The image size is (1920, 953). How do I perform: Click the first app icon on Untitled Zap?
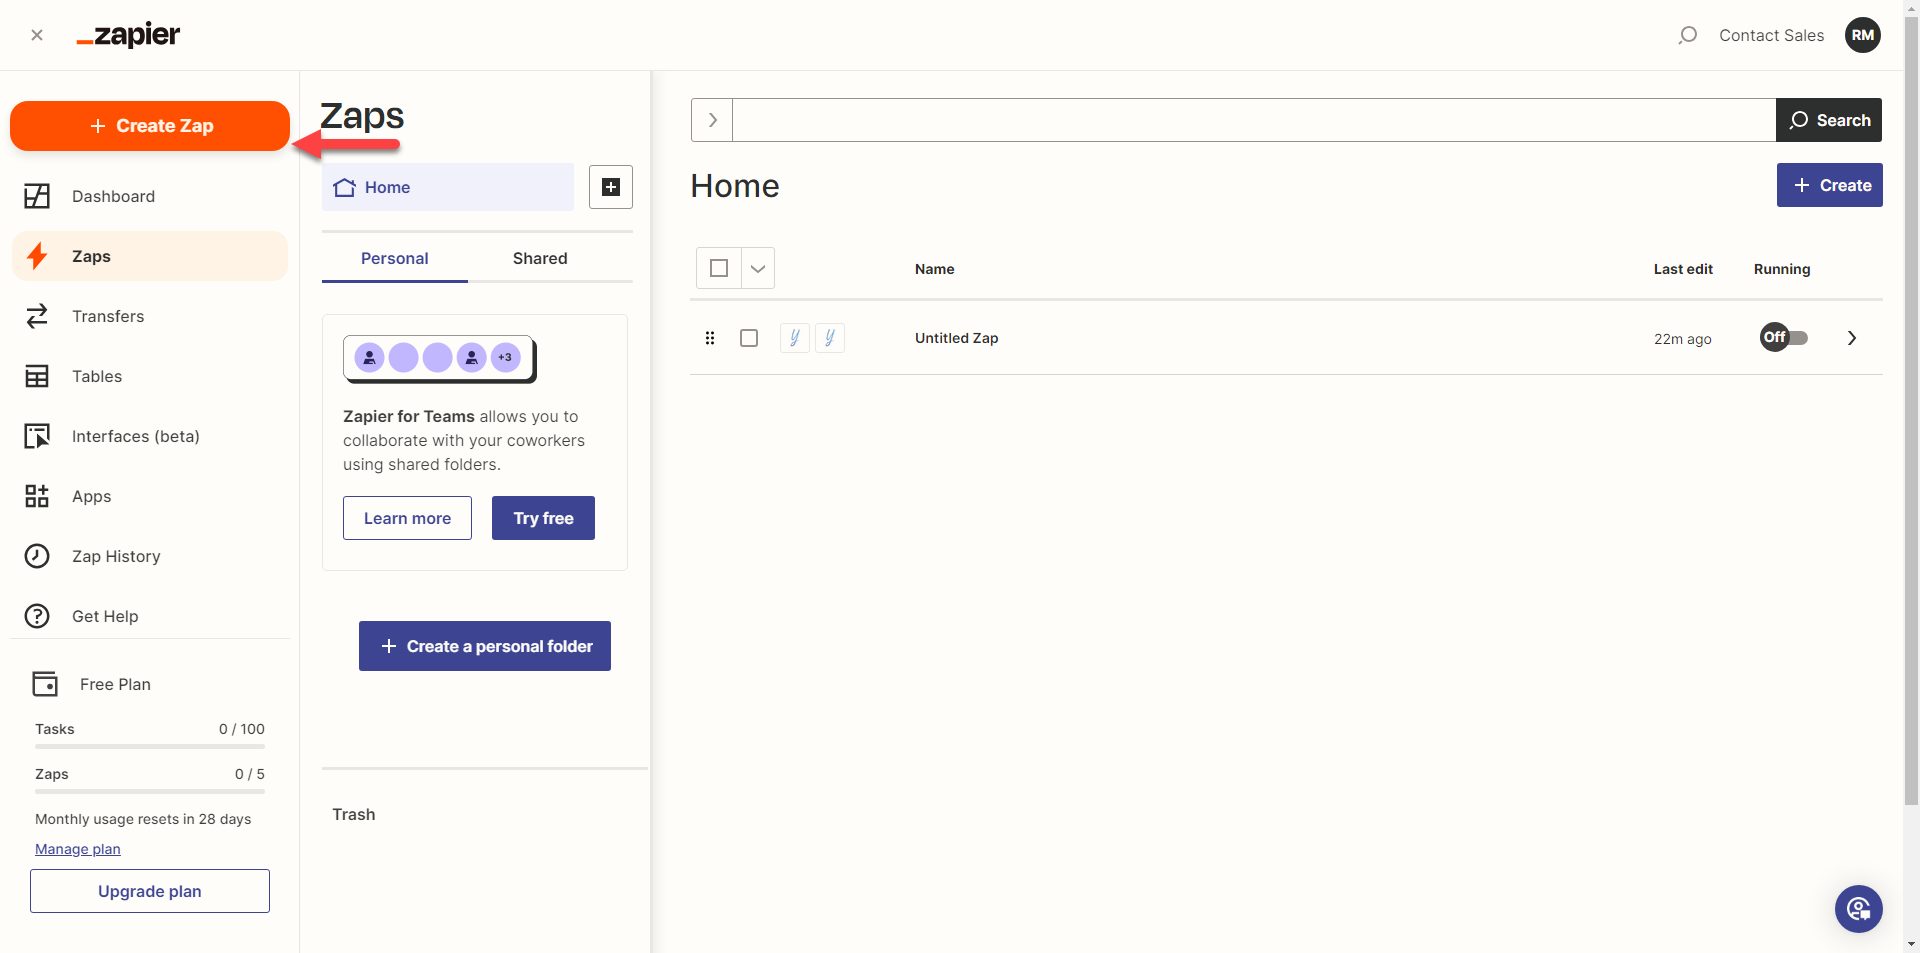click(x=795, y=338)
